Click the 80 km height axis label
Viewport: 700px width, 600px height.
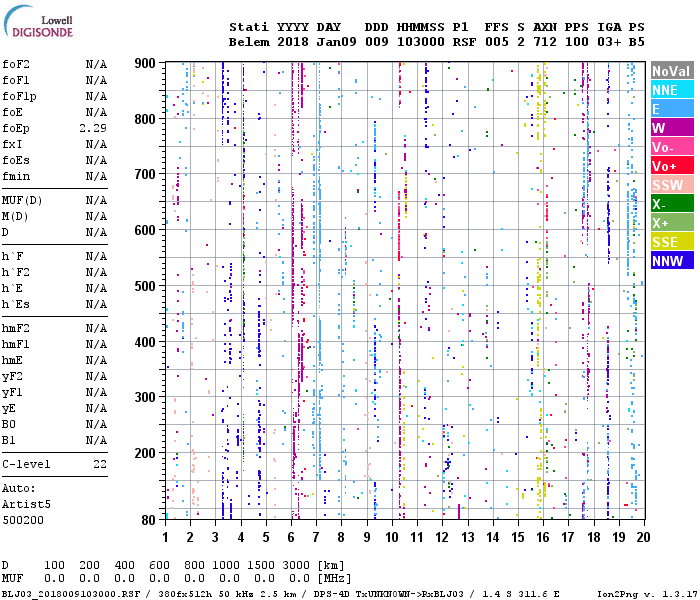(149, 520)
